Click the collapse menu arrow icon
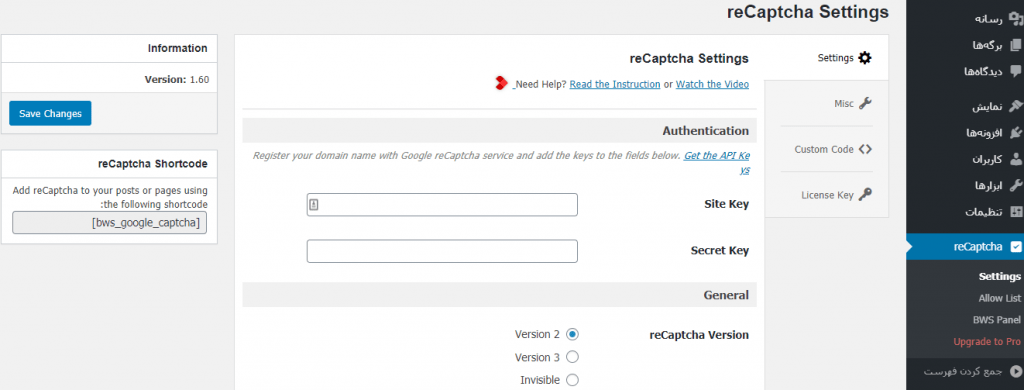This screenshot has height=390, width=1024. (x=1015, y=372)
